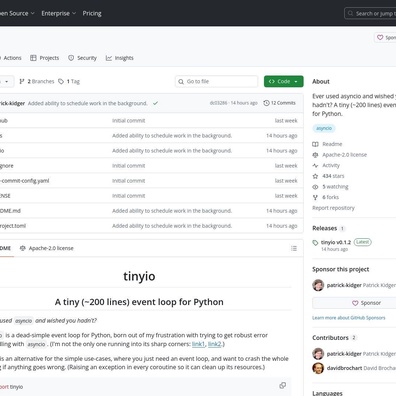The width and height of the screenshot is (396, 396).
Task: Click the heart icon in Sponsor button
Action: click(355, 303)
